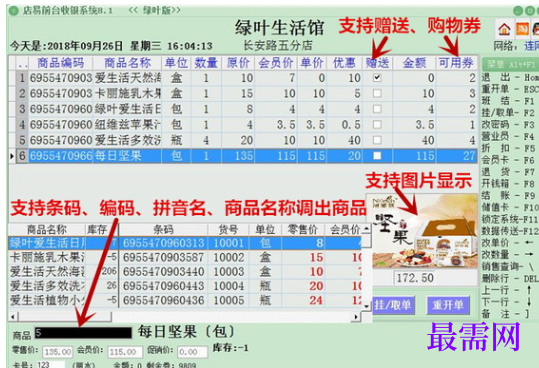Select product barcode 6955470960443

click(163, 286)
